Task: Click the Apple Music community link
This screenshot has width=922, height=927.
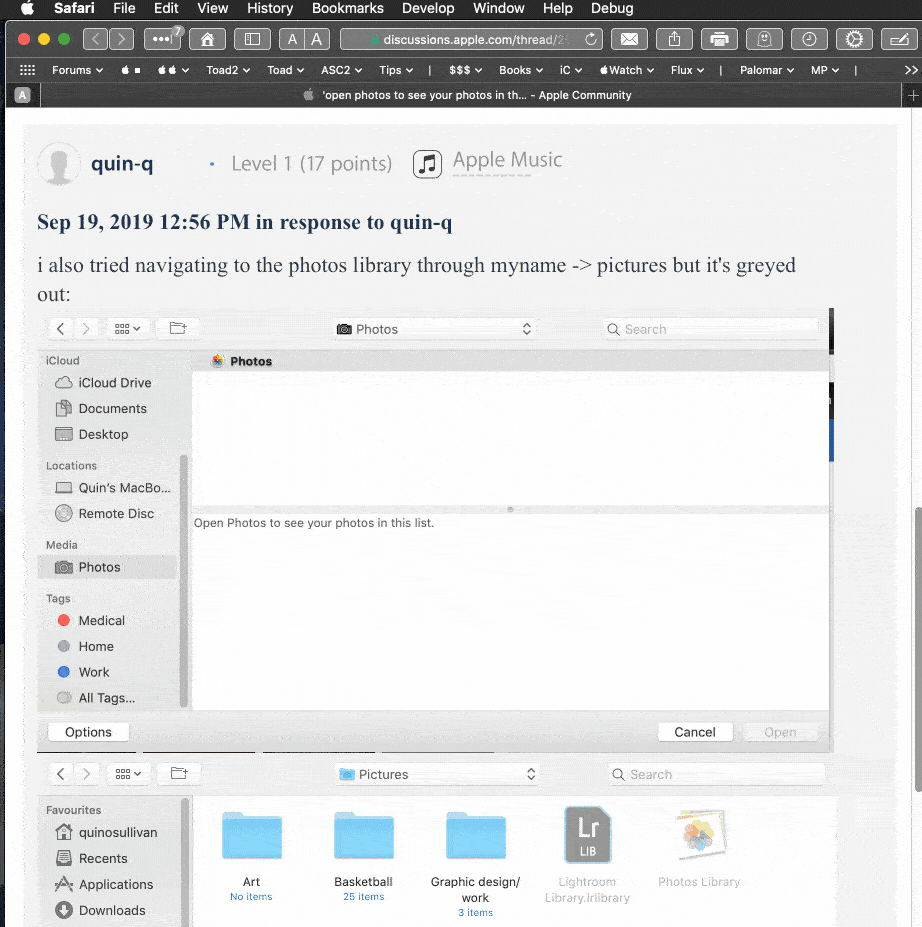Action: coord(507,160)
